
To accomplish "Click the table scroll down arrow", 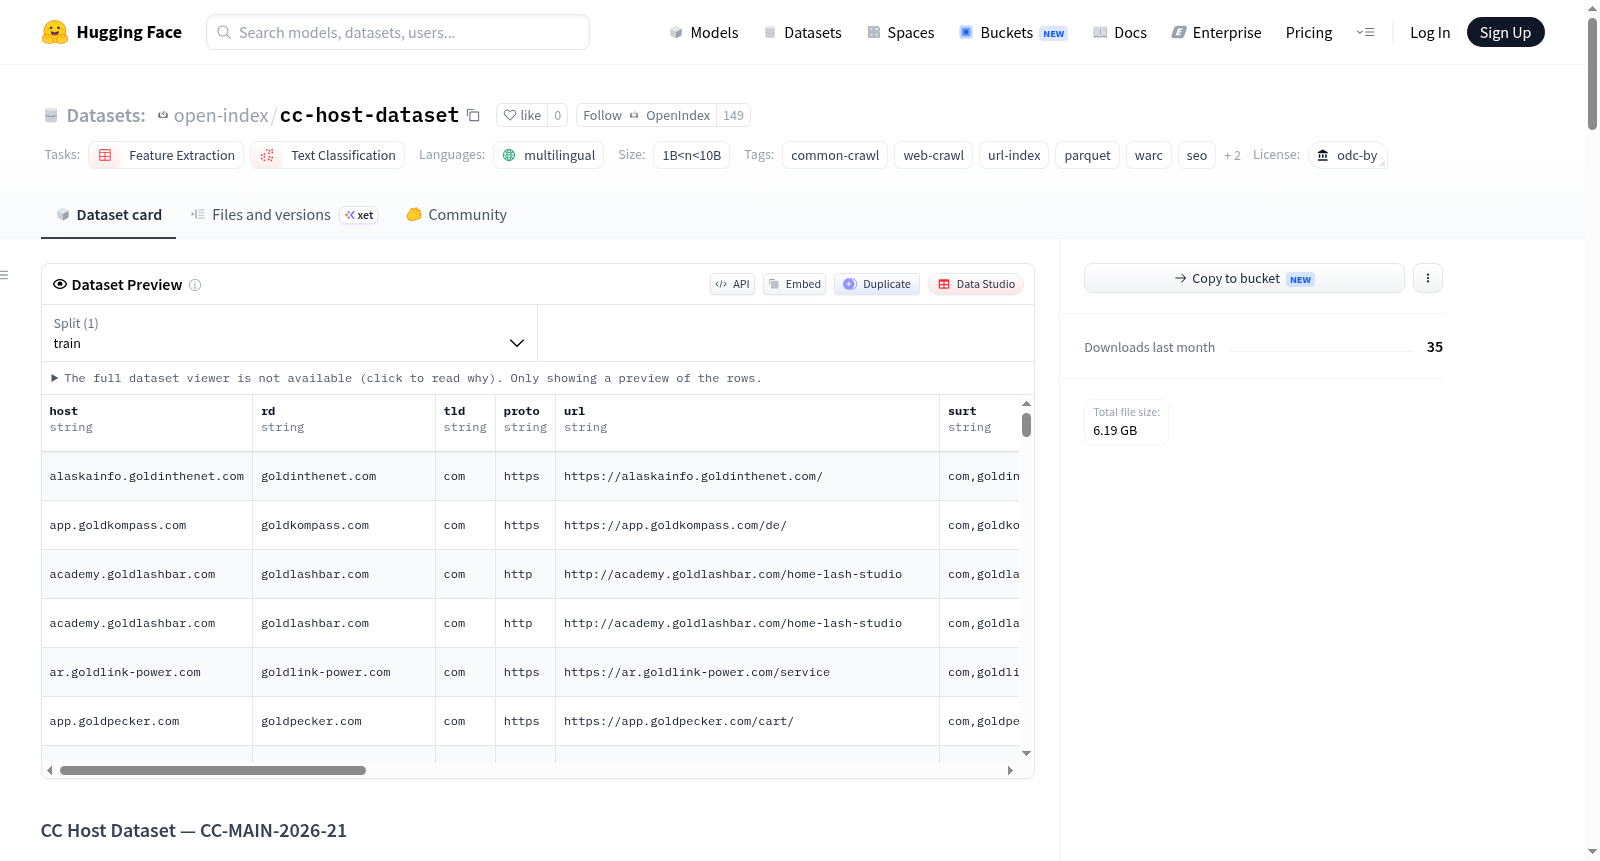I will [x=1026, y=753].
